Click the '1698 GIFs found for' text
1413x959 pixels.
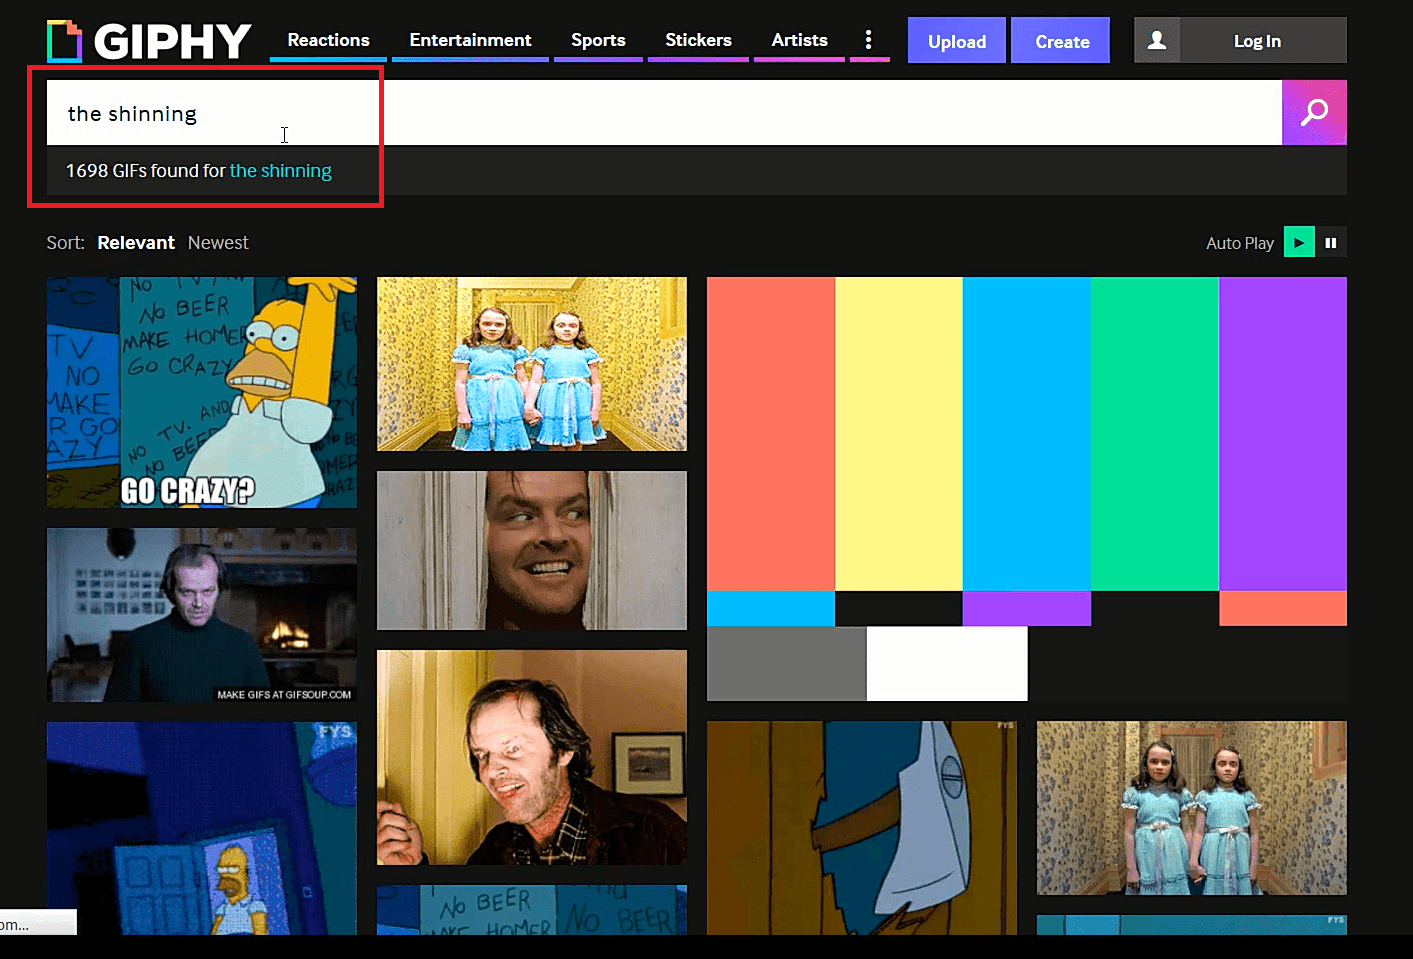[x=146, y=171]
